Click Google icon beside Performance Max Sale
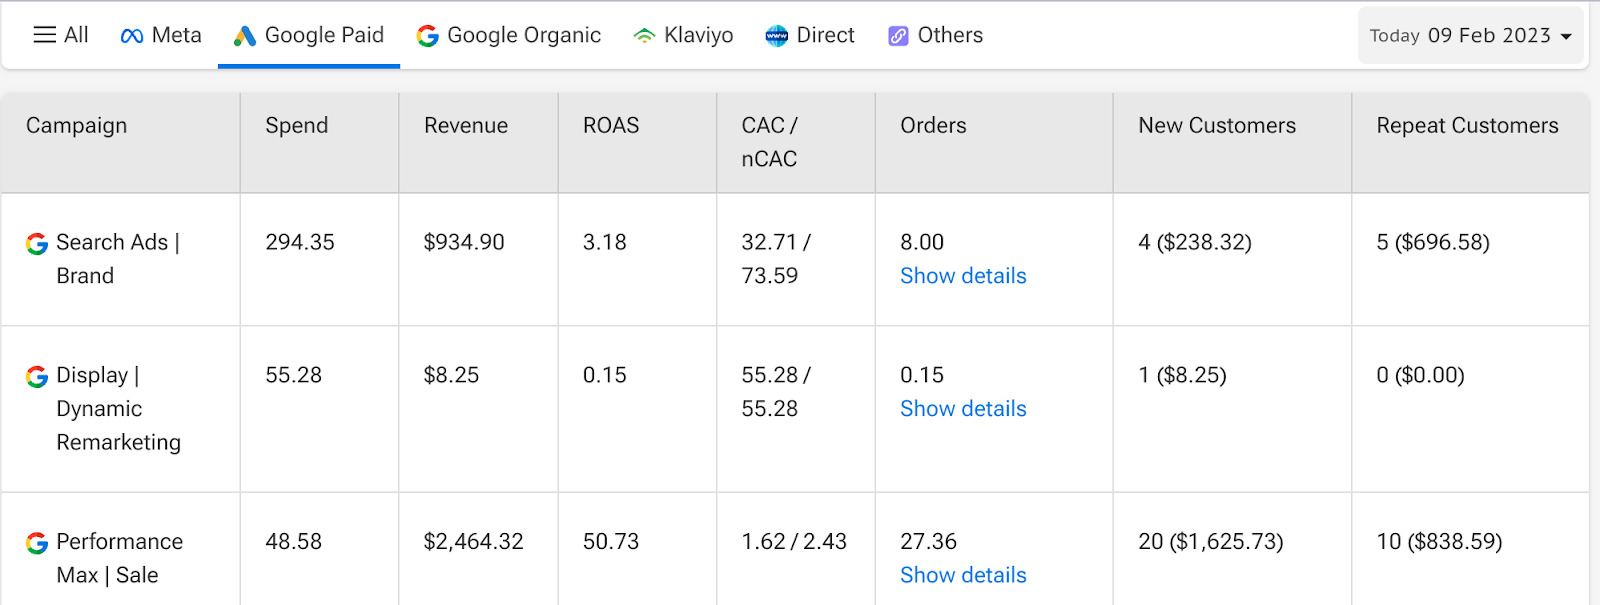 (37, 543)
